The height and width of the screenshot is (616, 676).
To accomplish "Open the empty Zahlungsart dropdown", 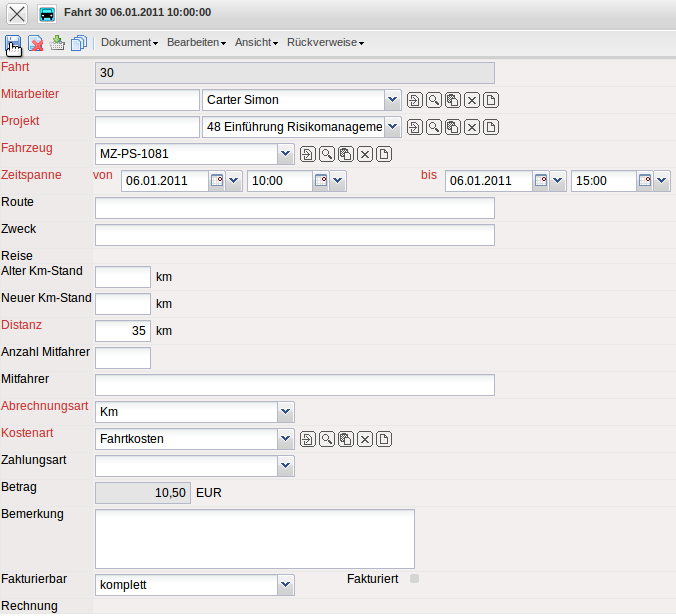I will click(x=285, y=465).
